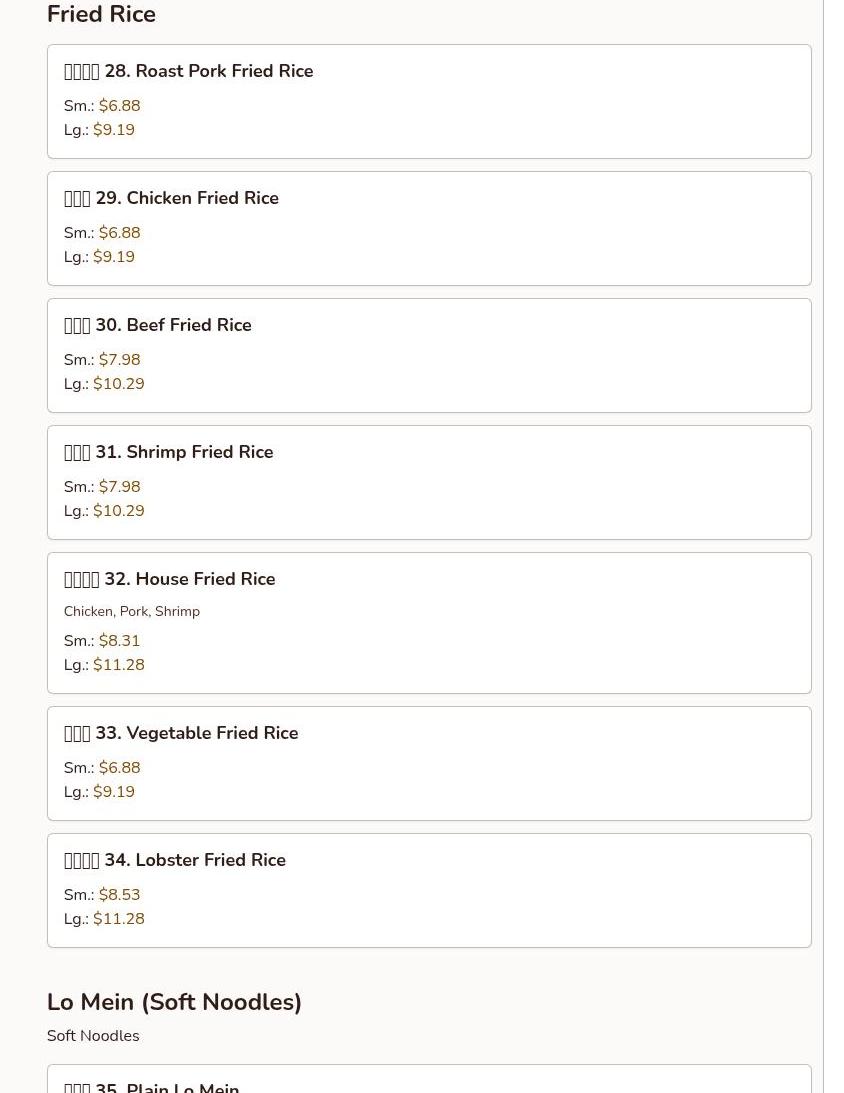Screen dimensions: 844x1093
Task: Choose Shrimp Fried Rice small $7.98 price
Action: (x=119, y=487)
